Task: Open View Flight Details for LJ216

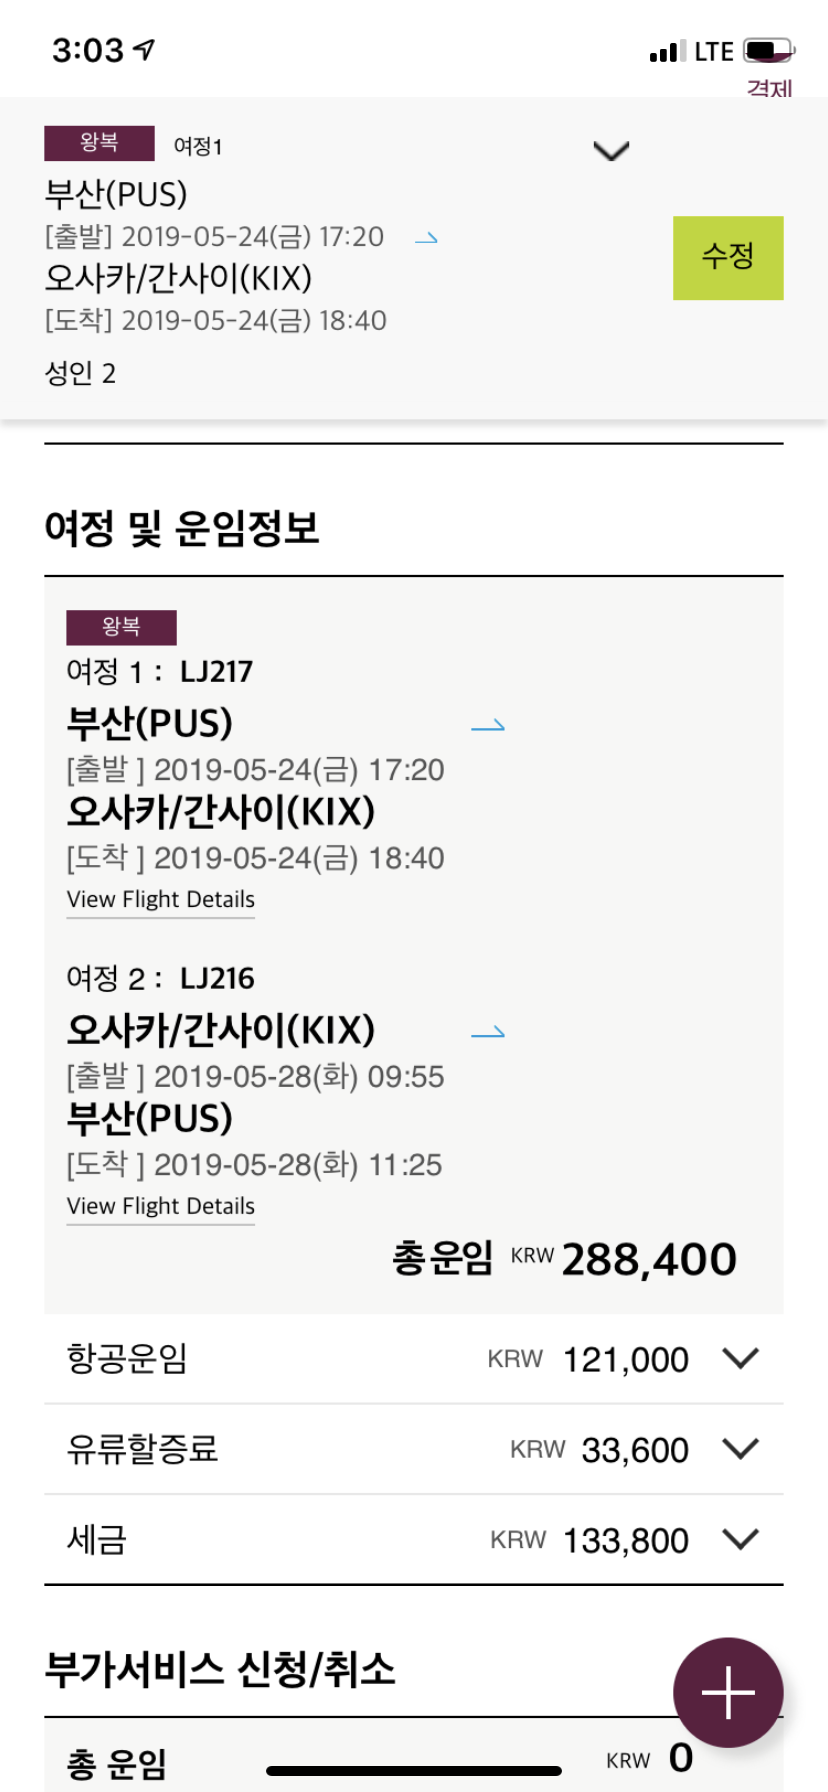Action: pyautogui.click(x=161, y=1207)
